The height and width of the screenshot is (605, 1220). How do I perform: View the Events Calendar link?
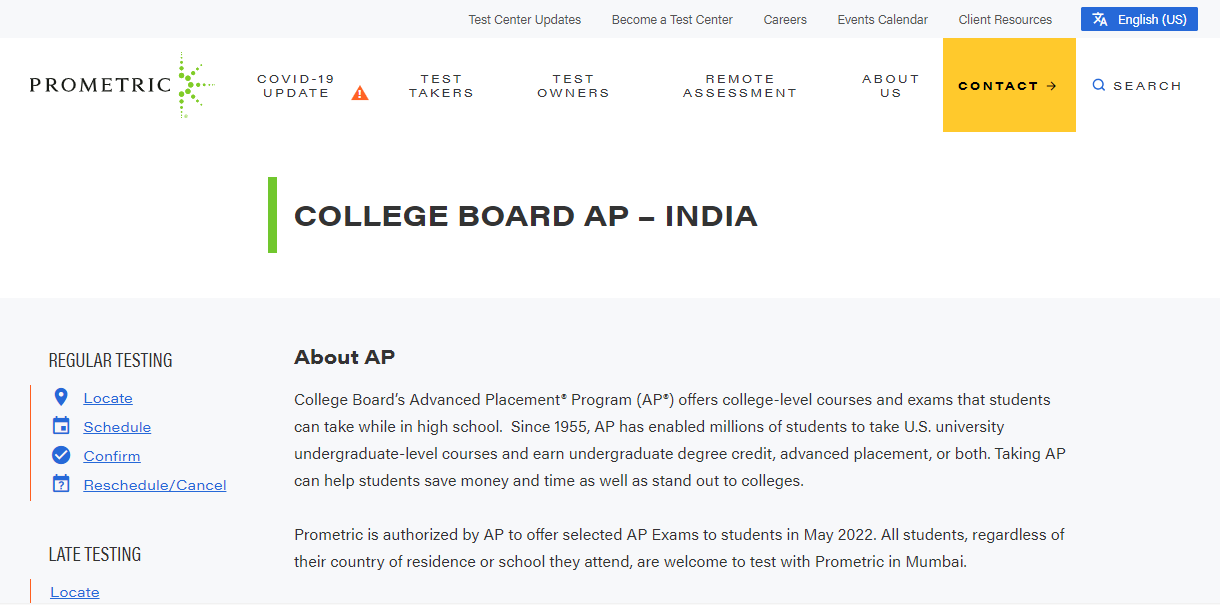[x=883, y=20]
